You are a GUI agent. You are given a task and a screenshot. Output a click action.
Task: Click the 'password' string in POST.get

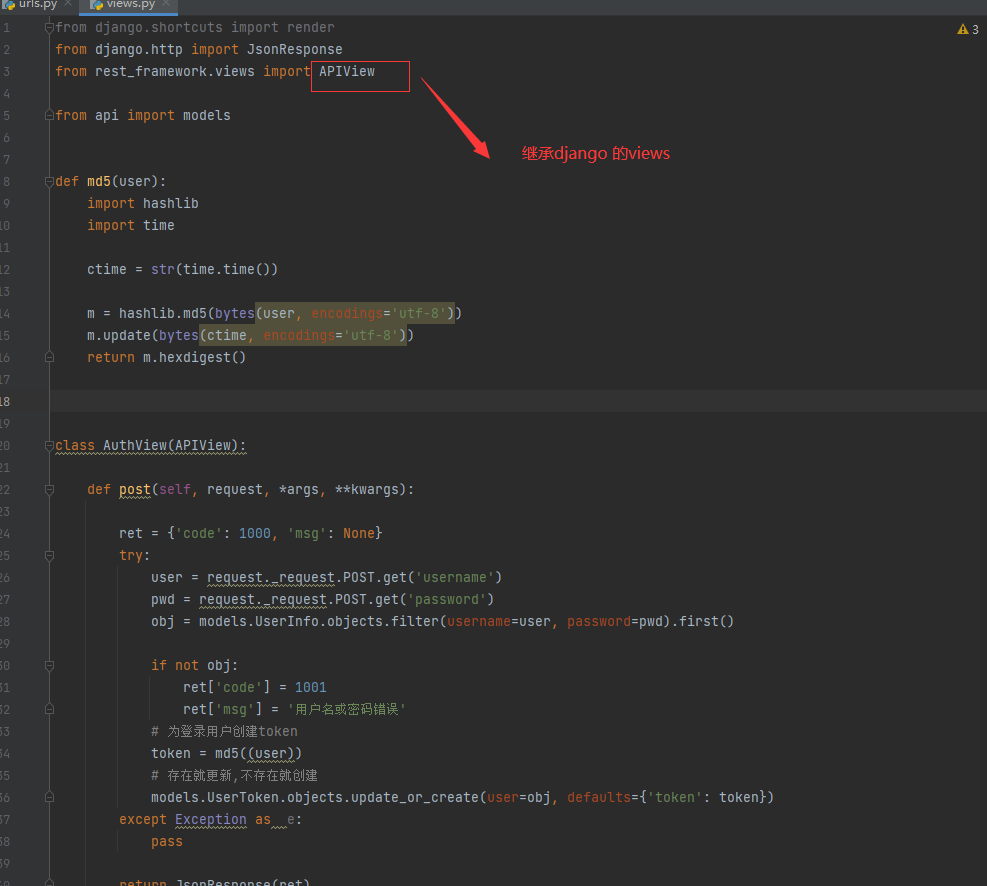coord(447,600)
